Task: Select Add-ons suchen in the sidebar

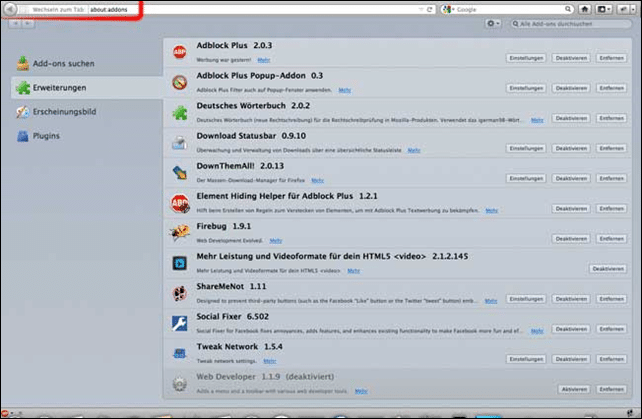Action: pyautogui.click(x=55, y=63)
